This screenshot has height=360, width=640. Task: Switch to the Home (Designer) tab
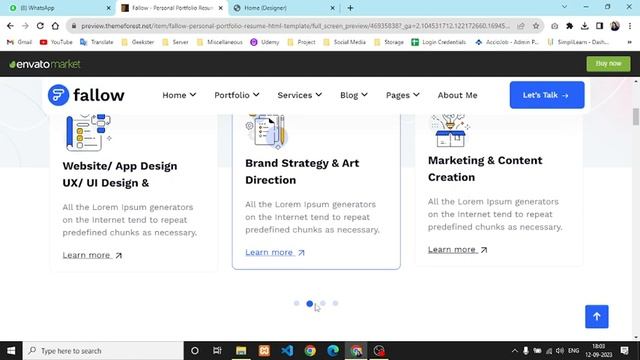click(284, 8)
